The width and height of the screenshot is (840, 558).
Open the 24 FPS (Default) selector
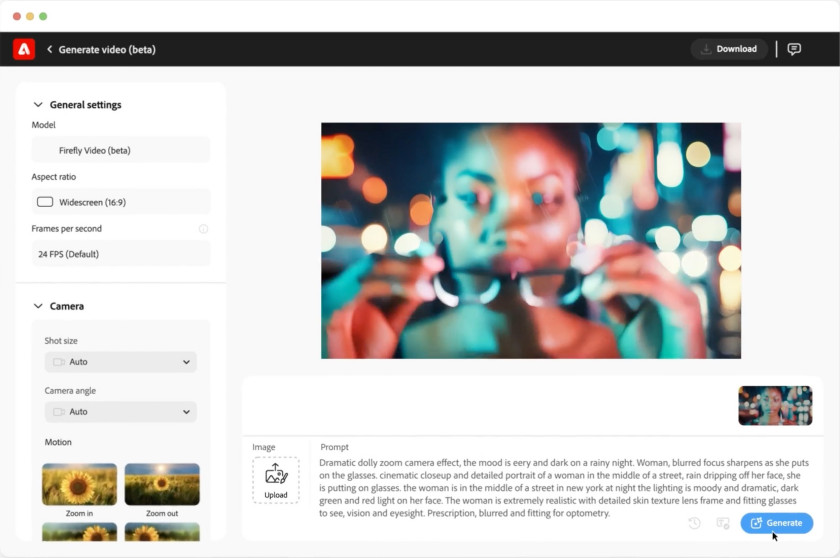point(121,254)
